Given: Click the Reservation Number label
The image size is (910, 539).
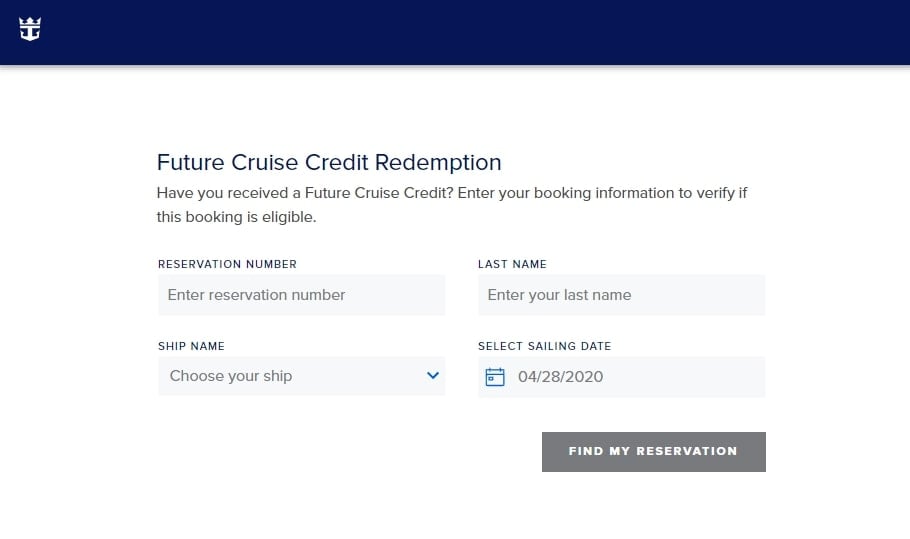Looking at the screenshot, I should [x=227, y=264].
